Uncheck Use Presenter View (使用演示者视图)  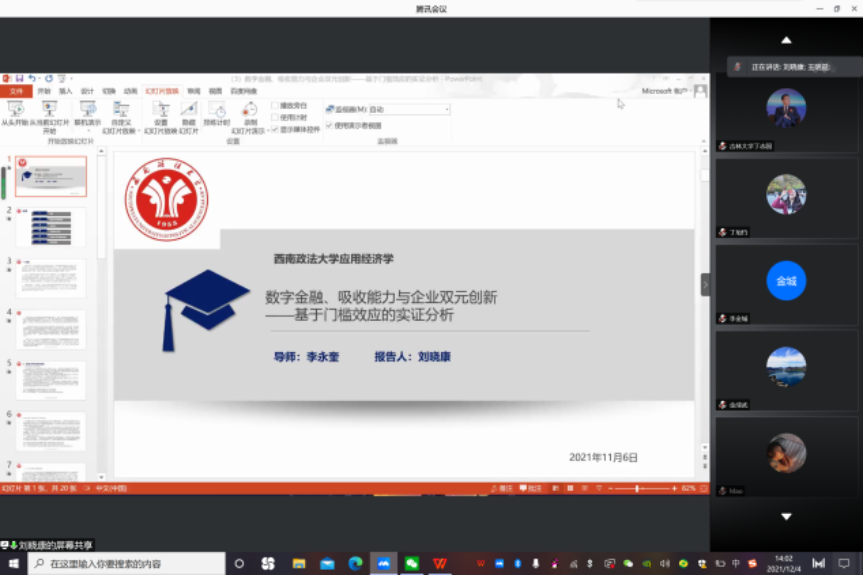pos(329,126)
